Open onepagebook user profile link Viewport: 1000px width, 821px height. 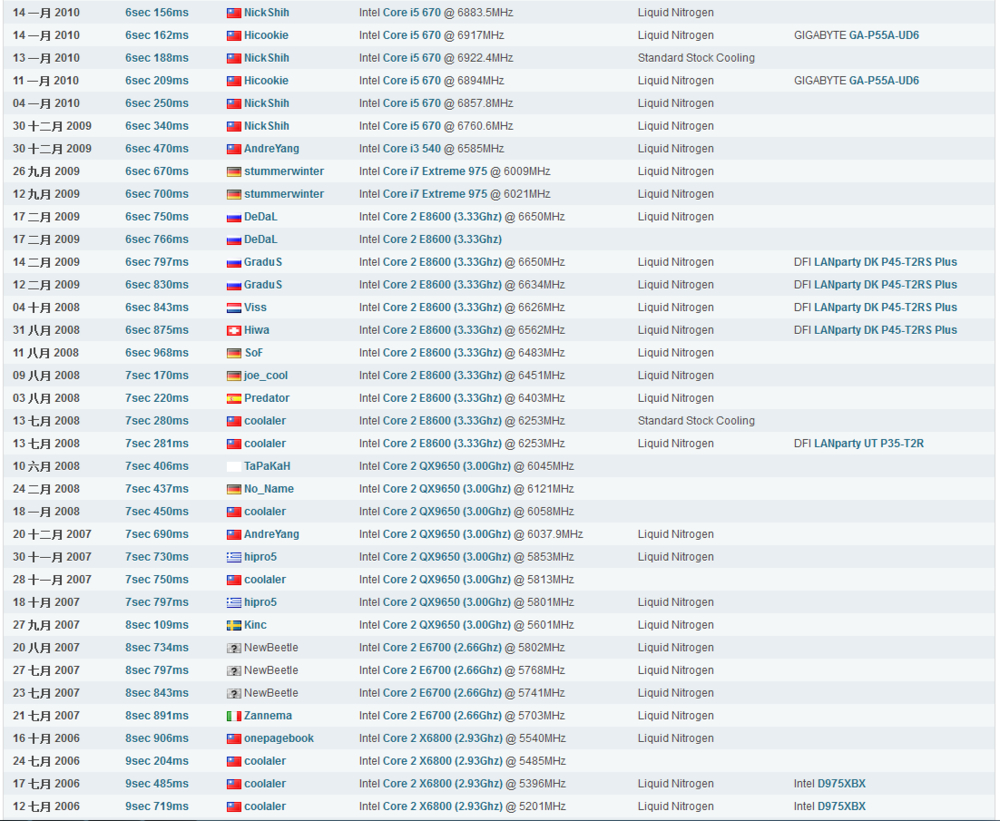click(279, 739)
